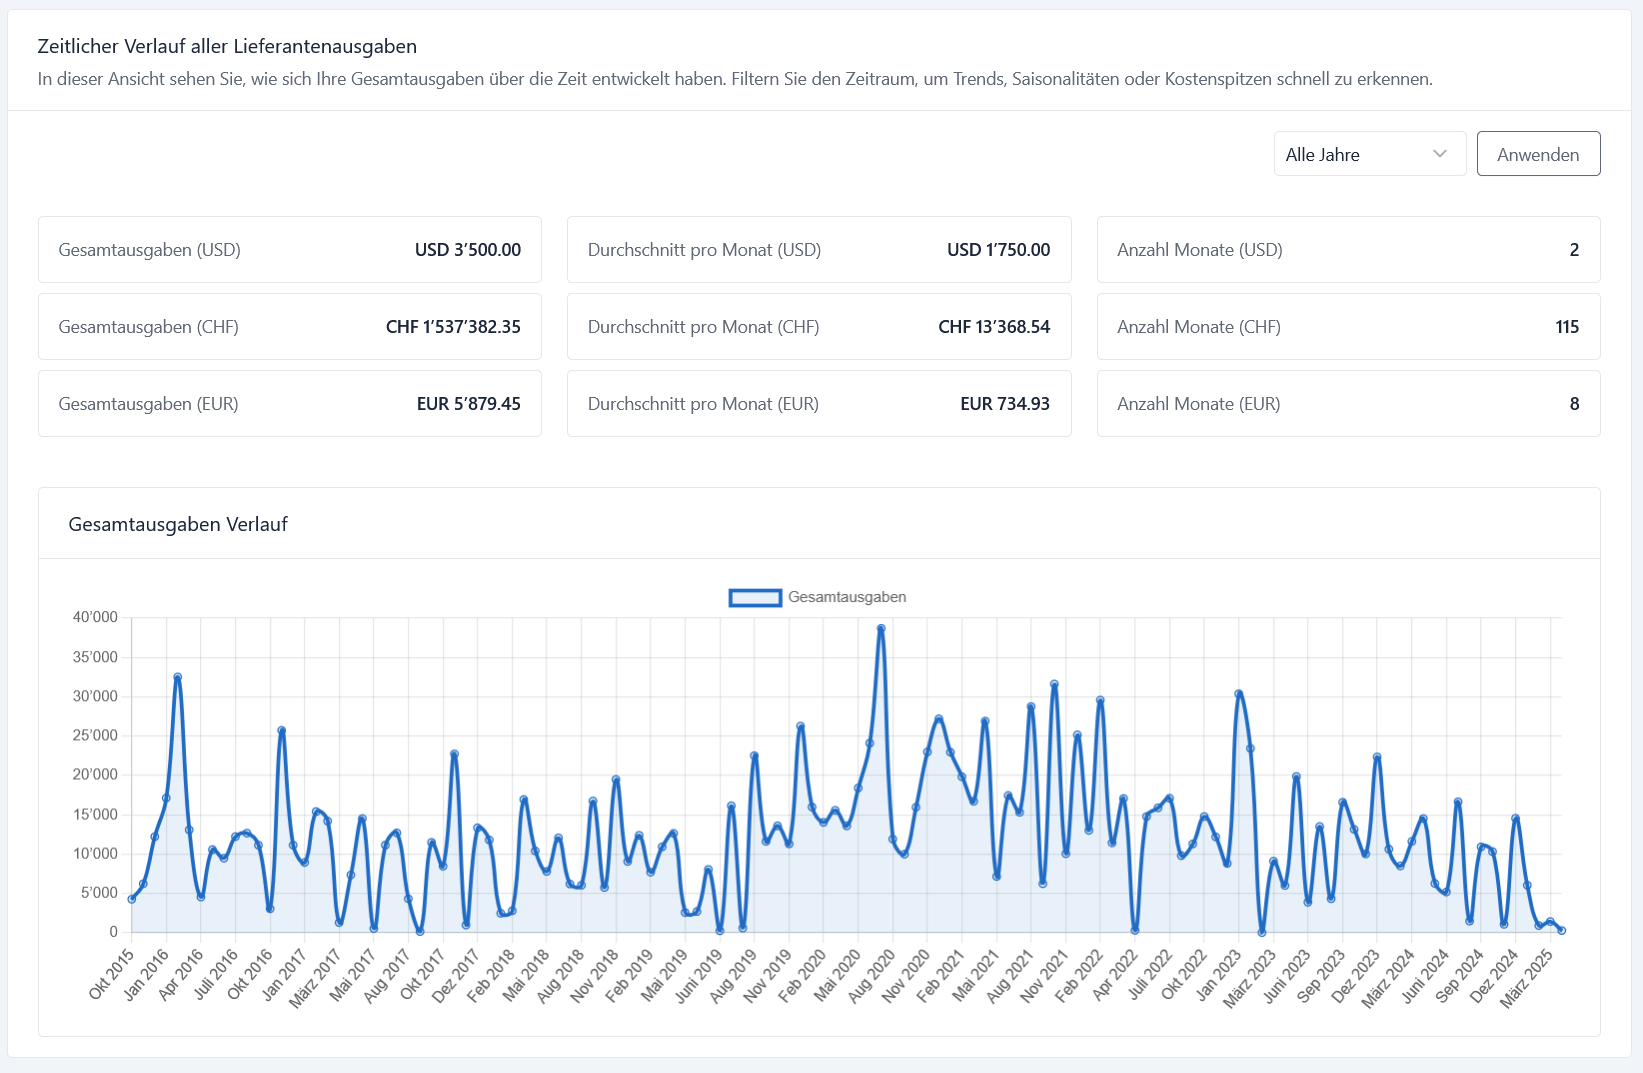Viewport: 1643px width, 1073px height.
Task: Click the final data point on chart line
Action: tap(1561, 930)
